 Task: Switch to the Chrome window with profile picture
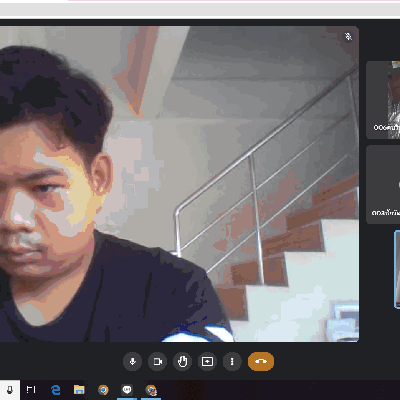[151, 390]
